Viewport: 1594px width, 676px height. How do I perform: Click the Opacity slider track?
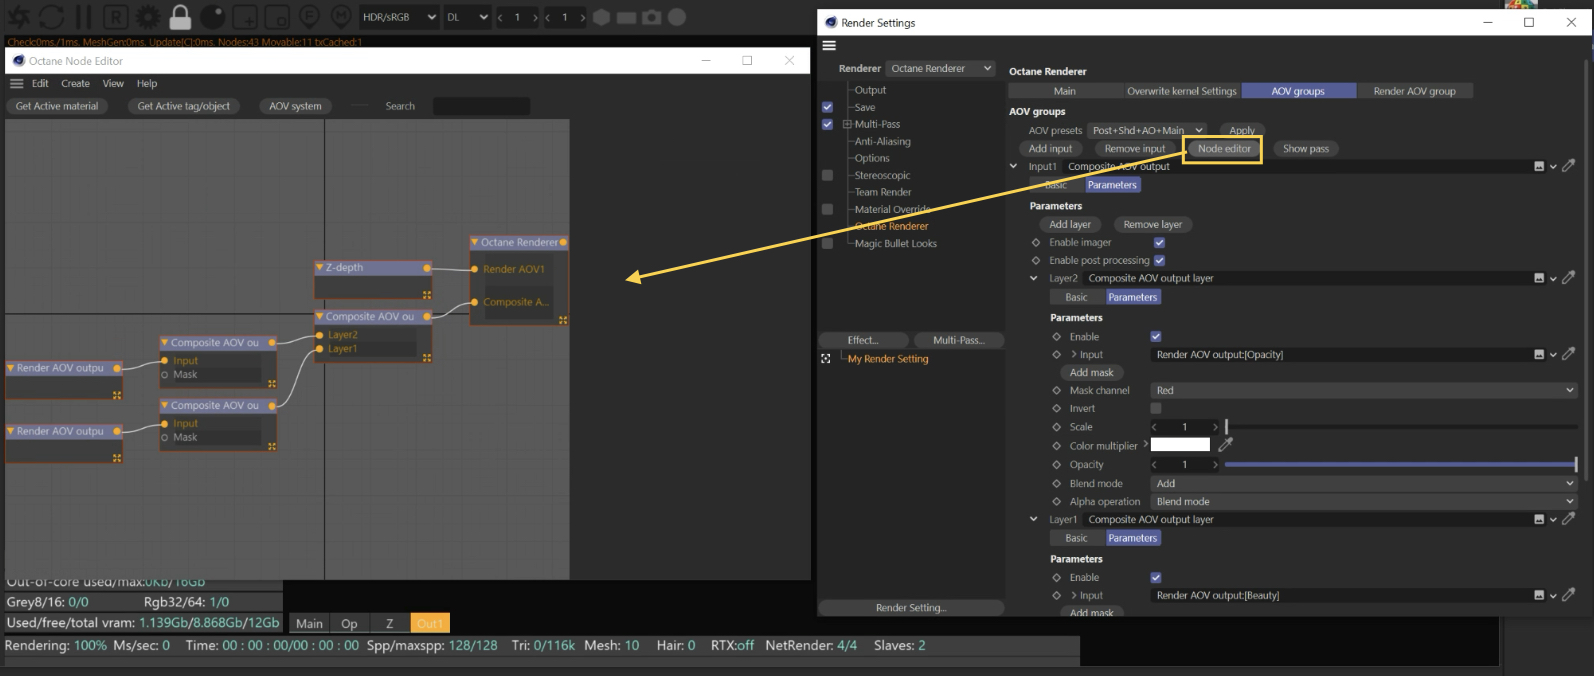tap(1401, 465)
